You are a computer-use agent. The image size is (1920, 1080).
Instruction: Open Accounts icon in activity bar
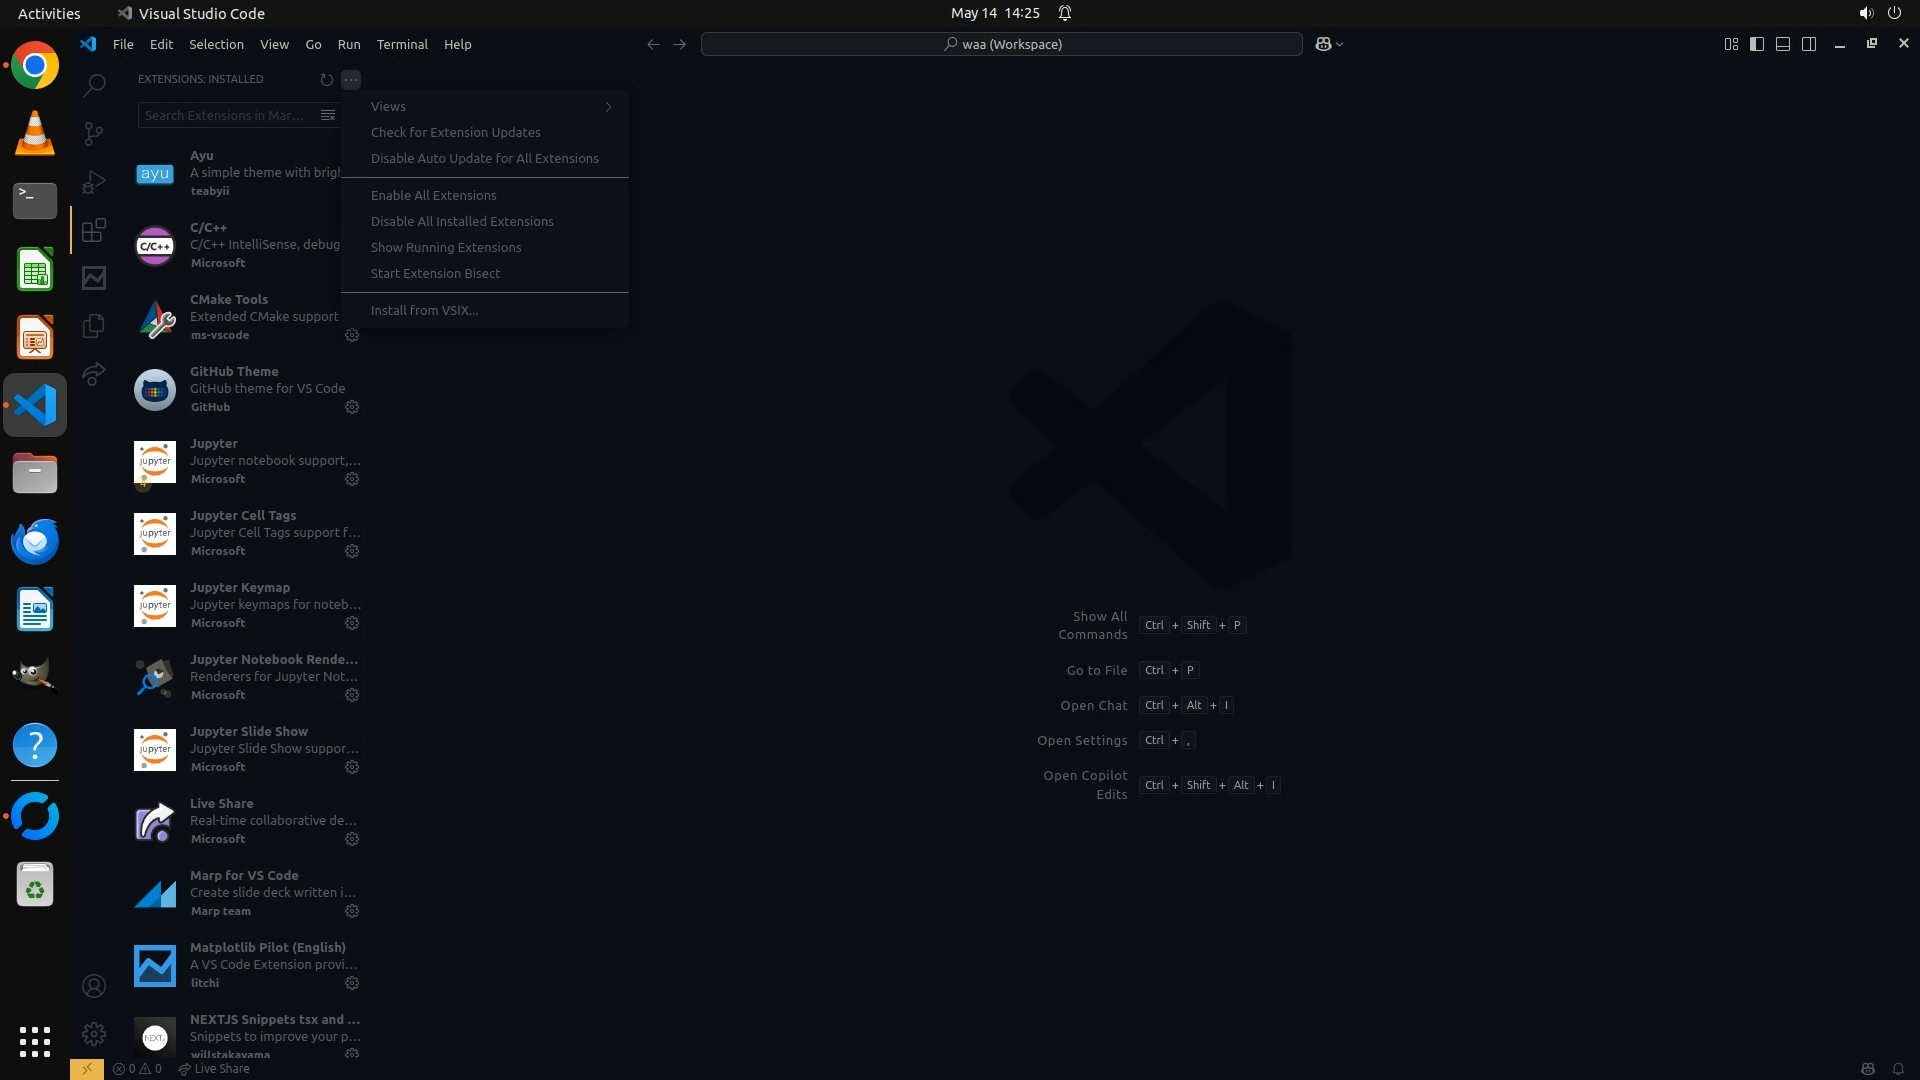click(x=94, y=986)
